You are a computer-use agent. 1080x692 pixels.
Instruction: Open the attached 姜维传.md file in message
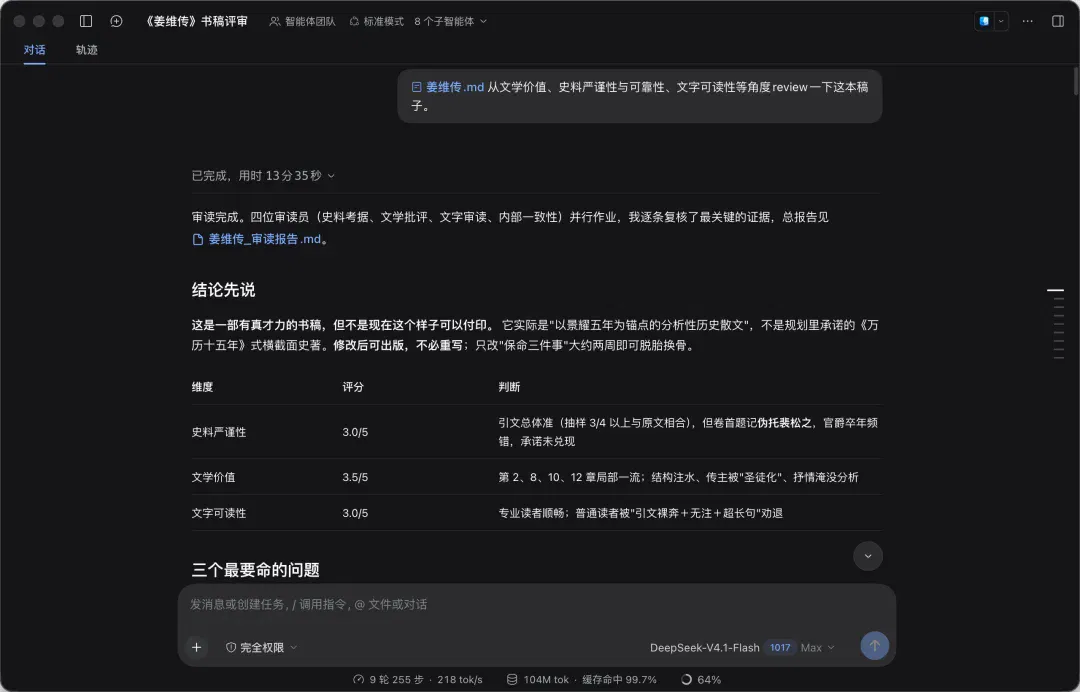[448, 87]
